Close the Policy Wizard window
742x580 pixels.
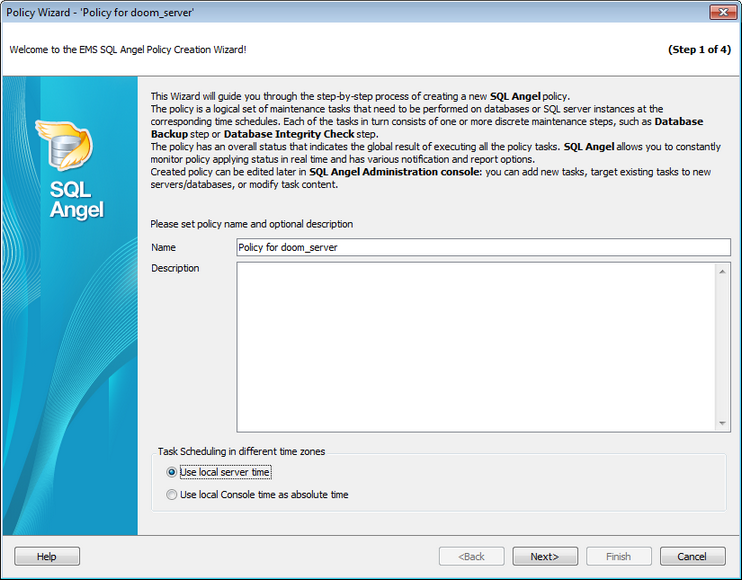723,12
